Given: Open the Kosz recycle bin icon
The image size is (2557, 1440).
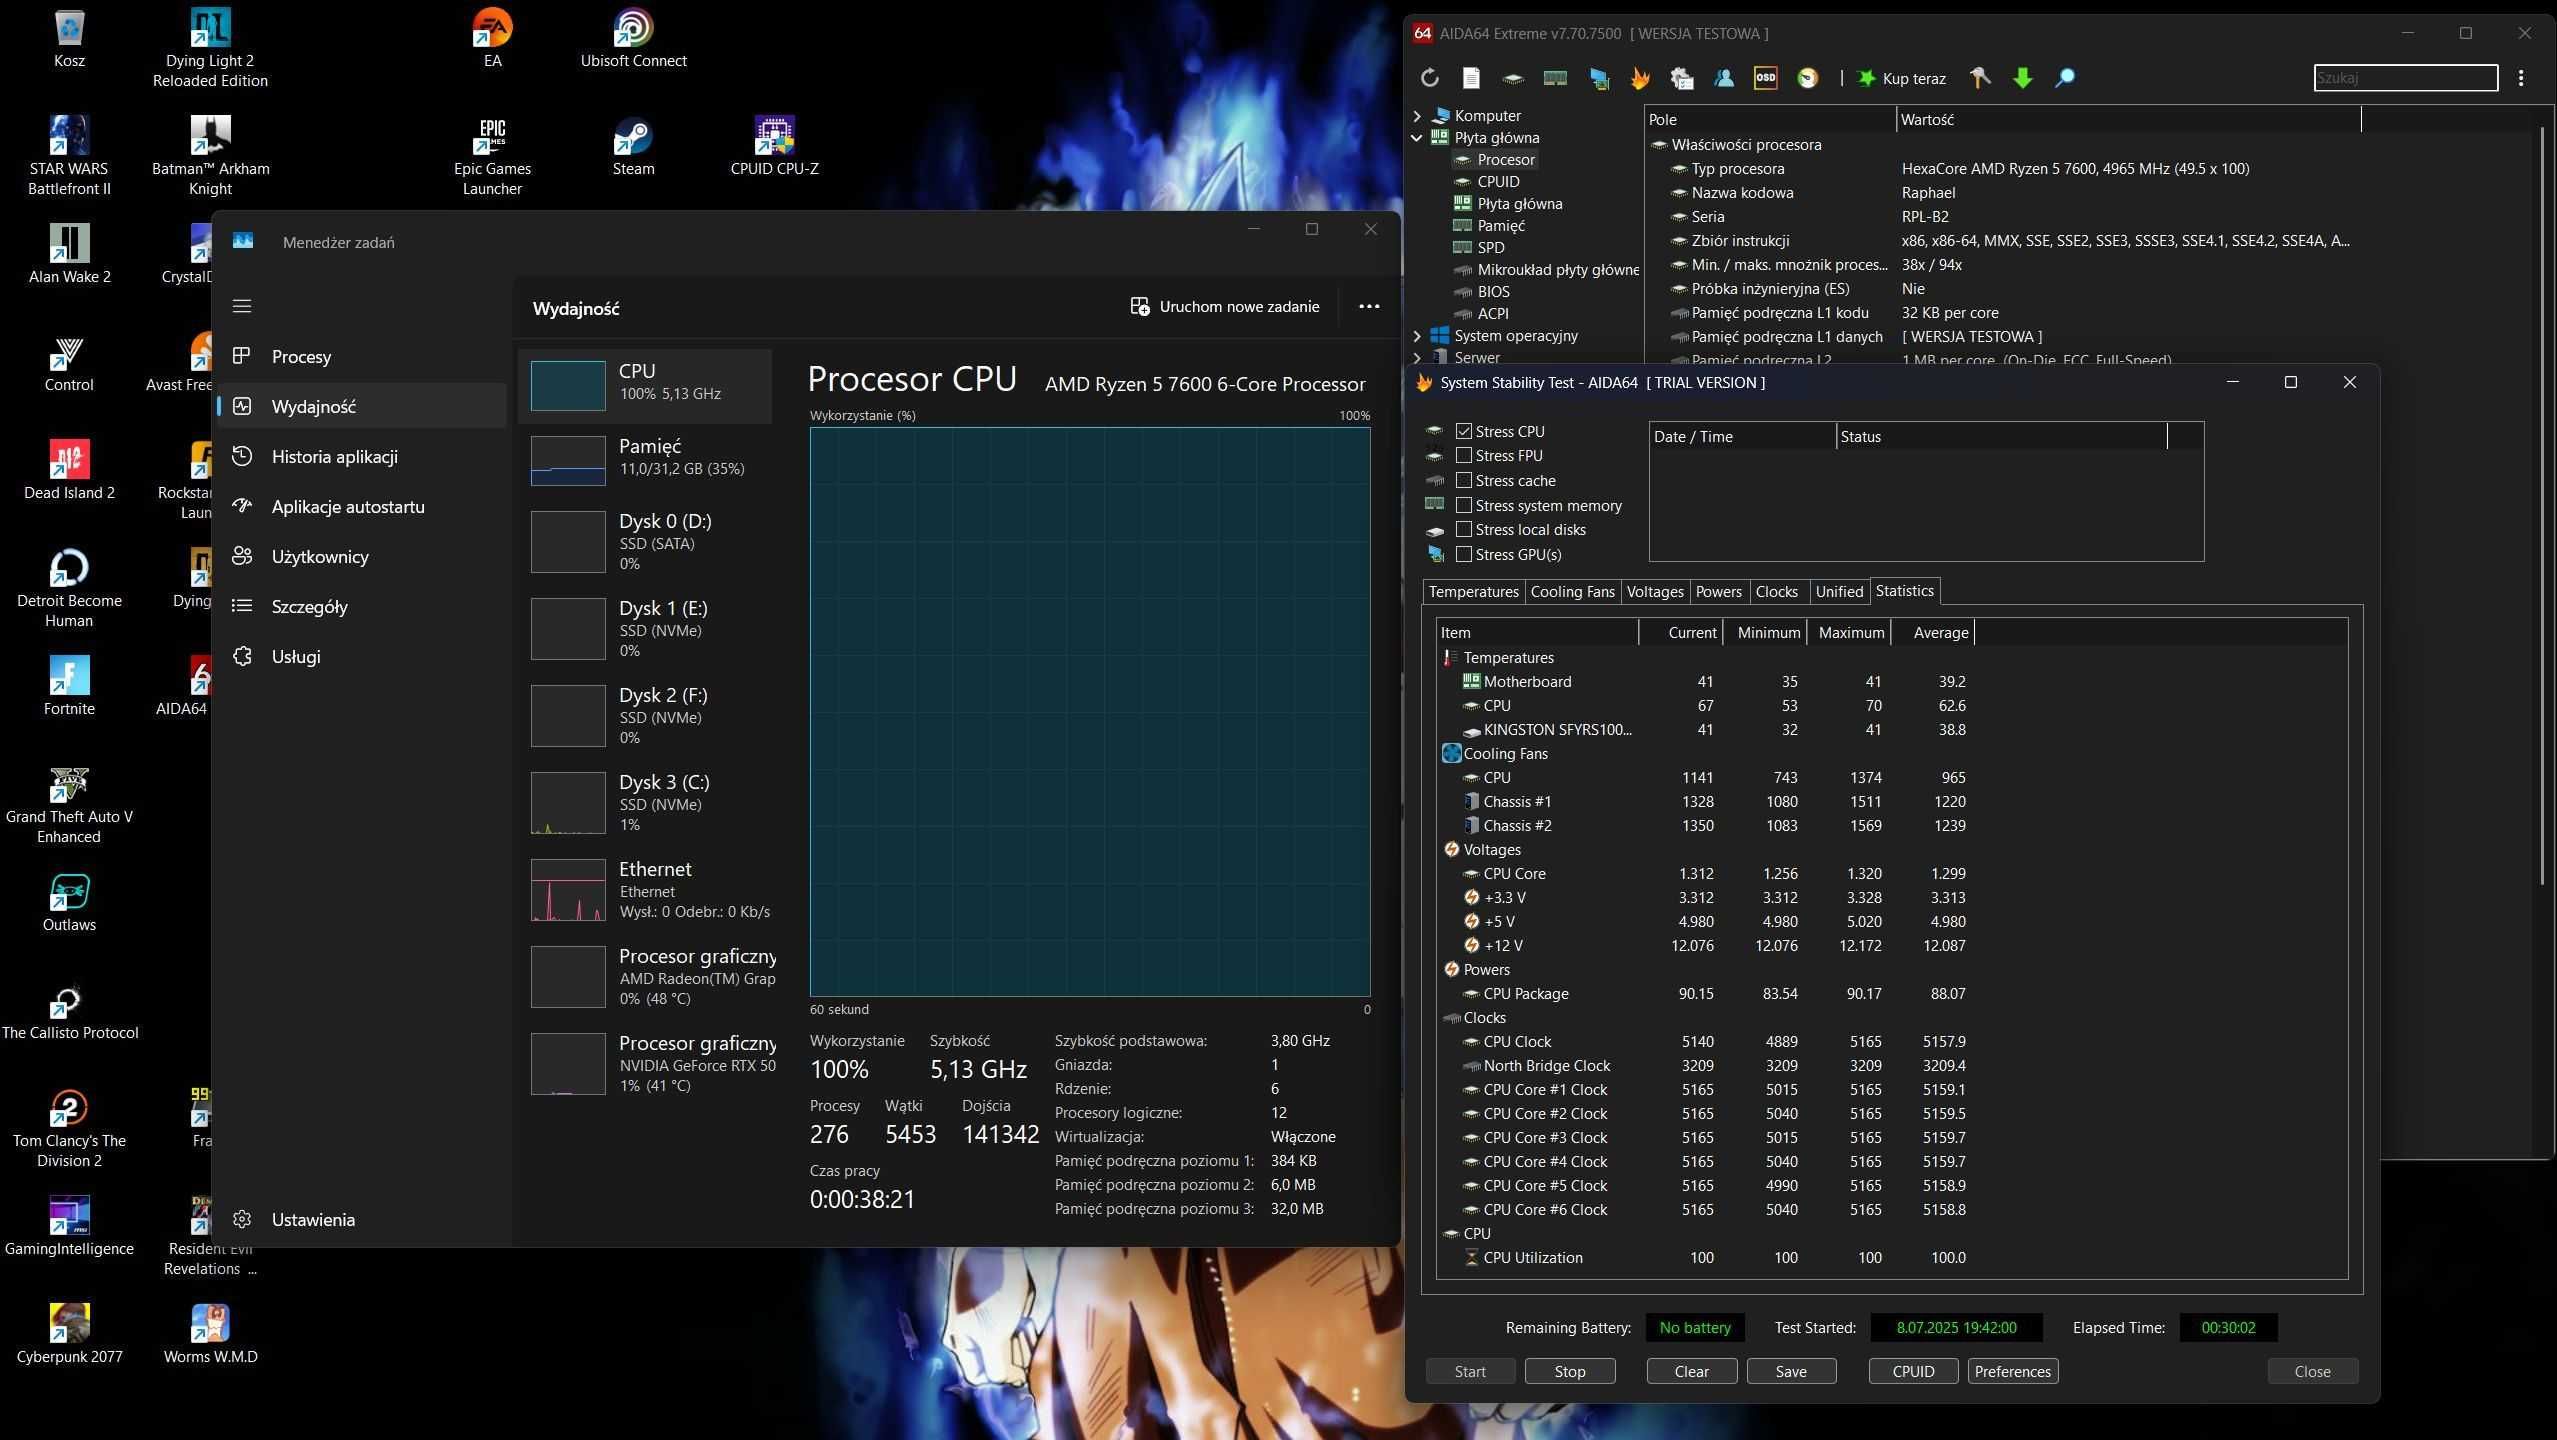Looking at the screenshot, I should (x=69, y=39).
